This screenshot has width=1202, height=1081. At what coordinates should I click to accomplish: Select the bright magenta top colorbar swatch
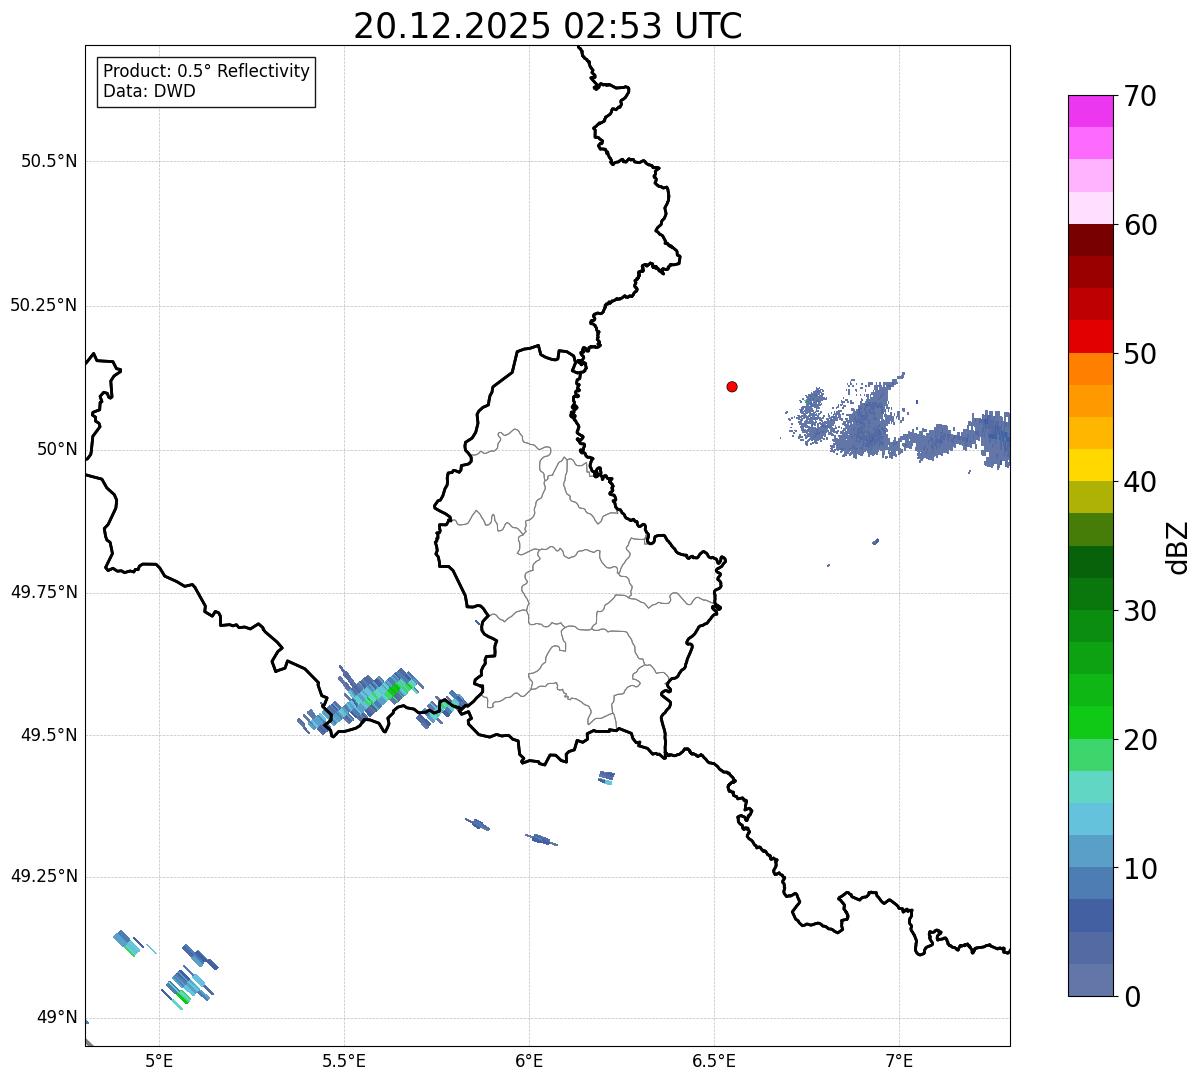1090,111
